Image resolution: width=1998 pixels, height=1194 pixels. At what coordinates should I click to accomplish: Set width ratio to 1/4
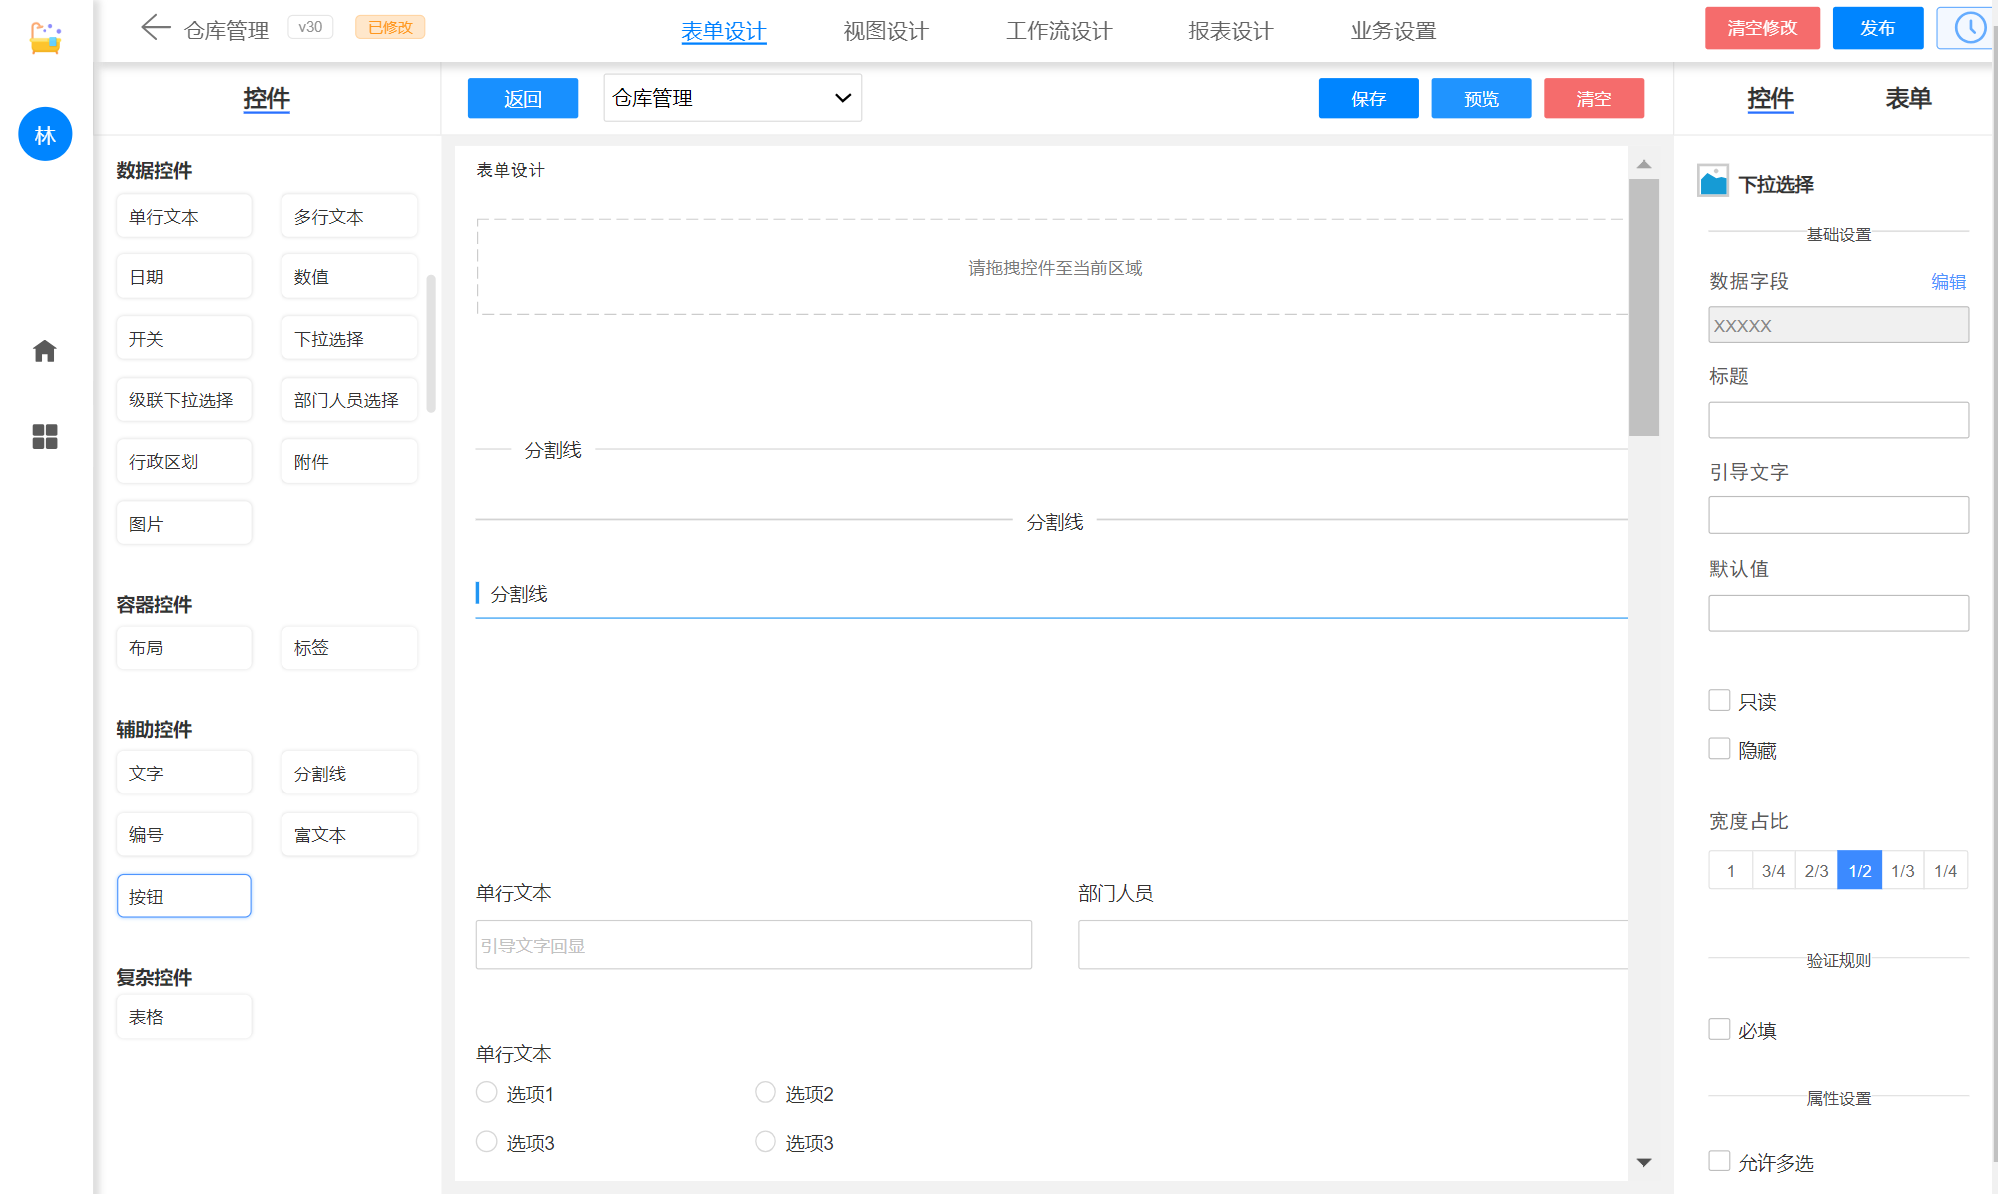[x=1945, y=870]
